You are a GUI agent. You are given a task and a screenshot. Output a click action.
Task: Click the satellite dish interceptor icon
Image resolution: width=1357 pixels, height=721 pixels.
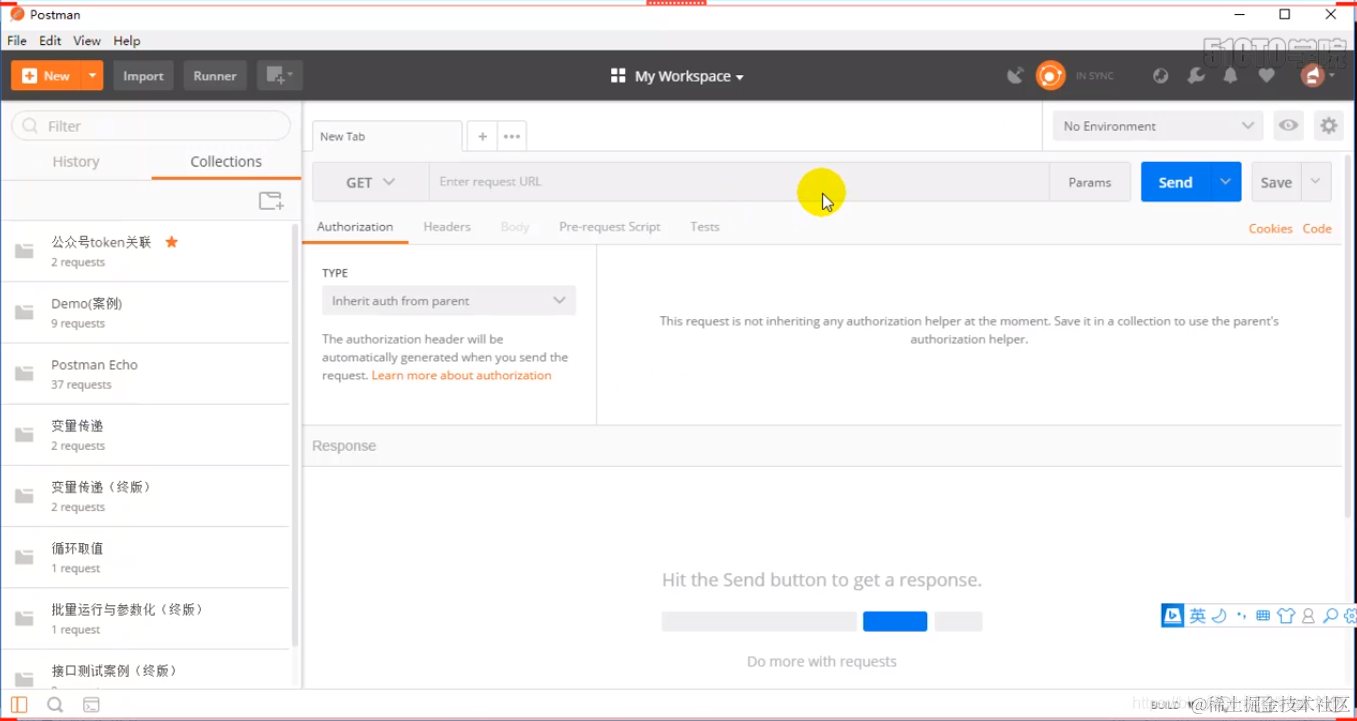point(1015,76)
